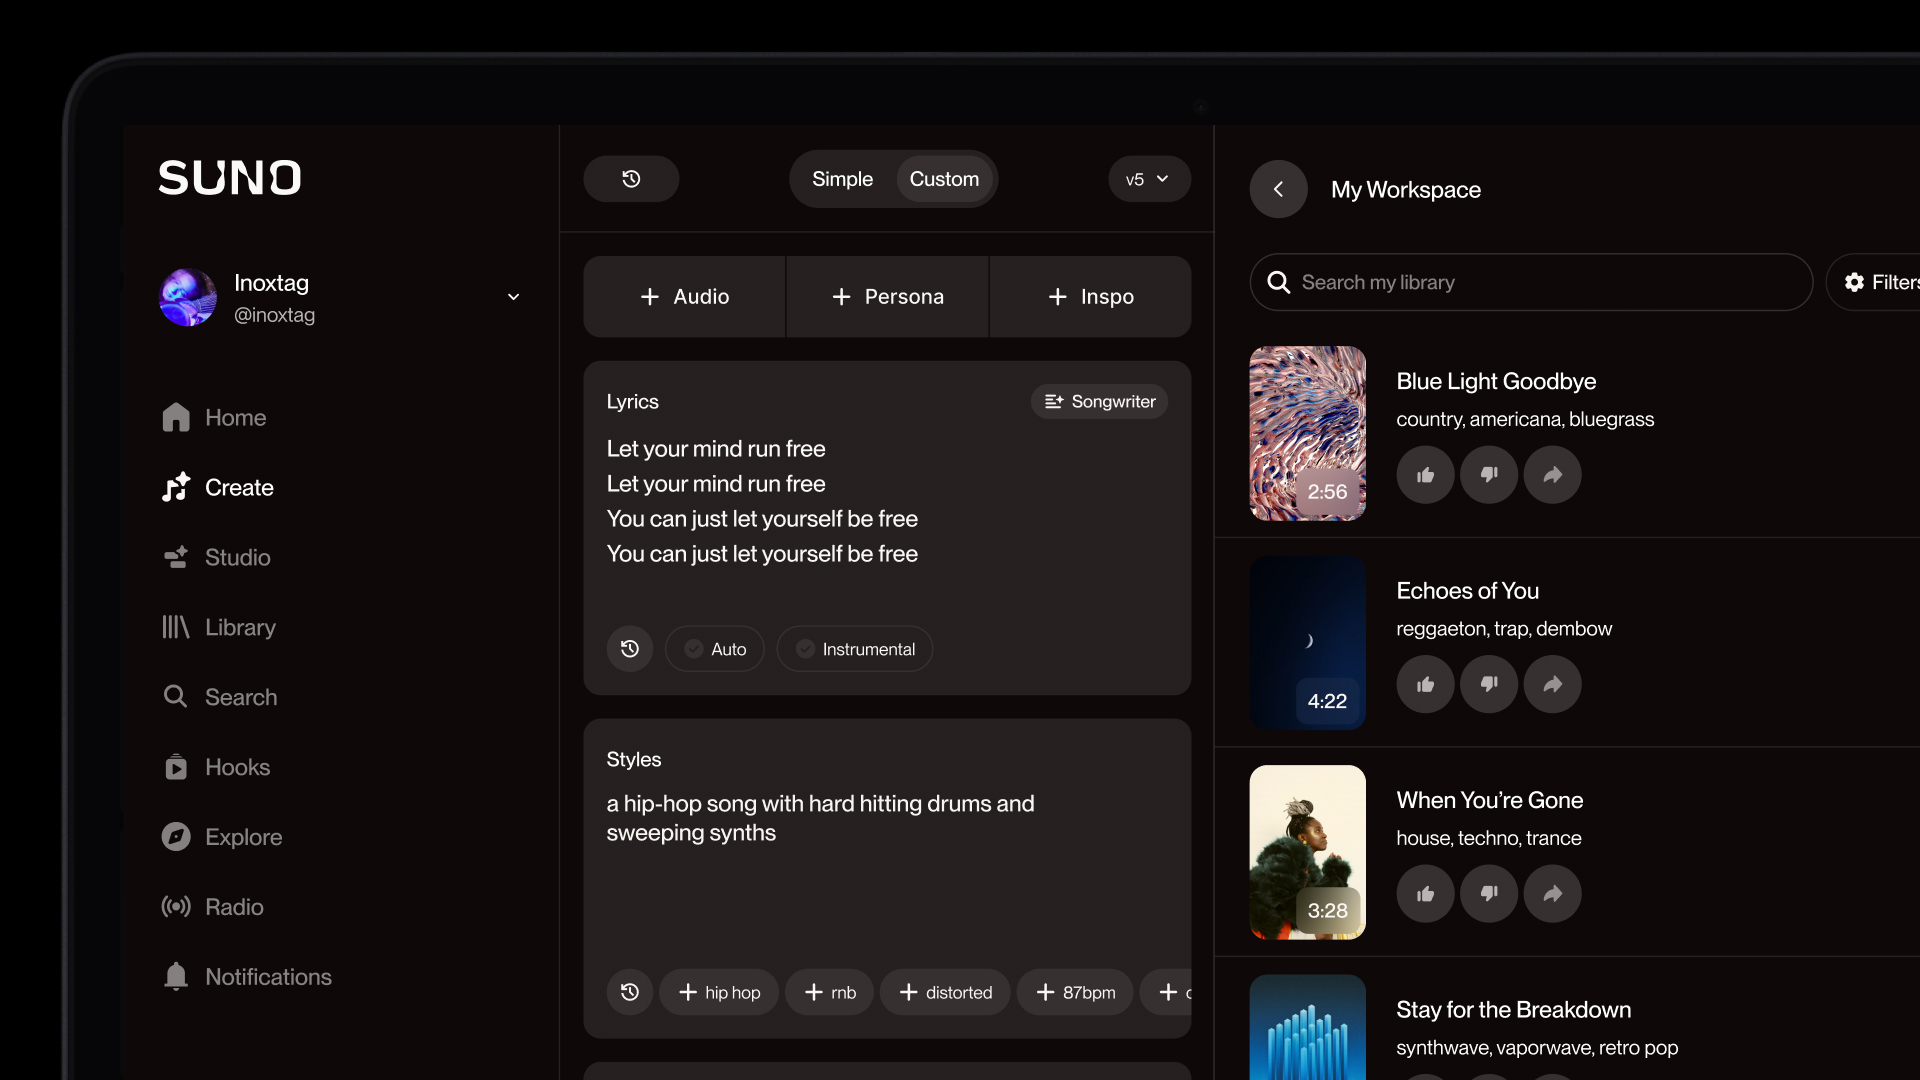Expand the Inoxtag account dropdown

click(x=513, y=297)
